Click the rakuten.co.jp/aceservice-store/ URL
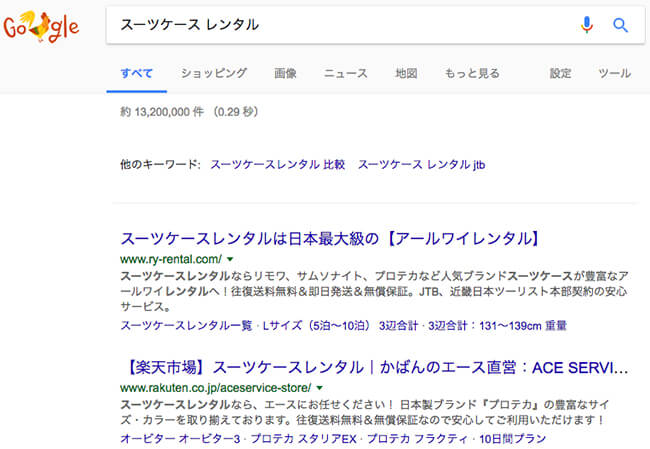The width and height of the screenshot is (650, 449). click(x=216, y=388)
